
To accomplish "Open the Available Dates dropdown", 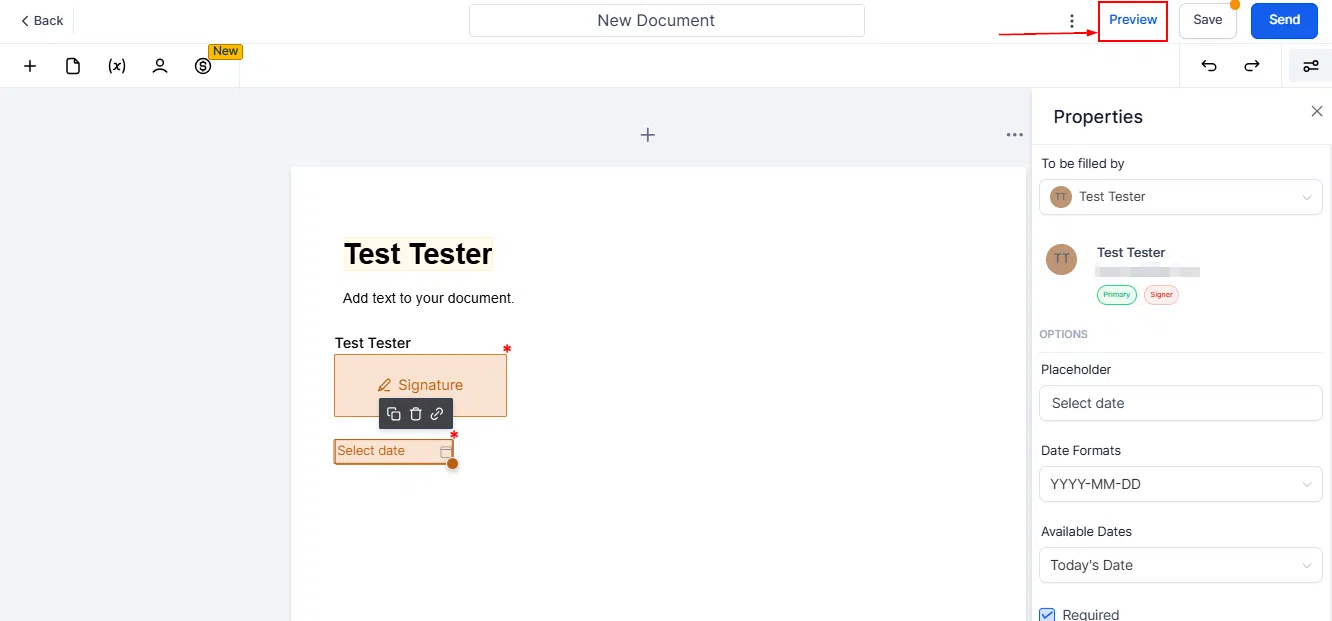I will tap(1181, 565).
